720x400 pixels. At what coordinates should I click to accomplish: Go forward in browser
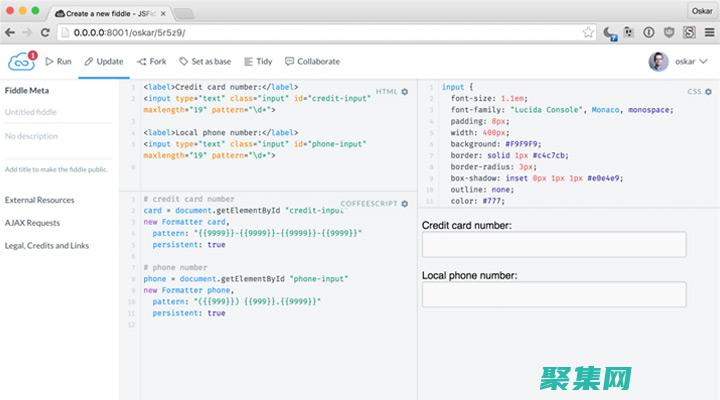(x=27, y=33)
